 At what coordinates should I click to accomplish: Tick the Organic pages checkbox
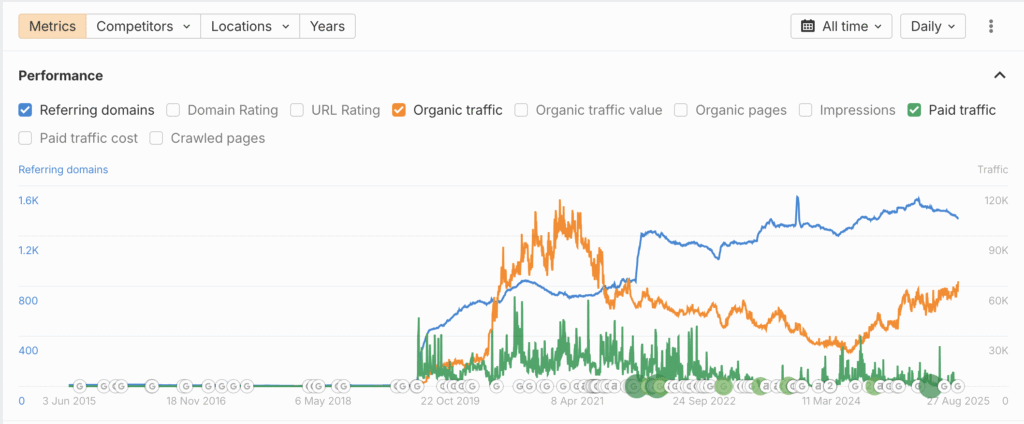pyautogui.click(x=681, y=110)
